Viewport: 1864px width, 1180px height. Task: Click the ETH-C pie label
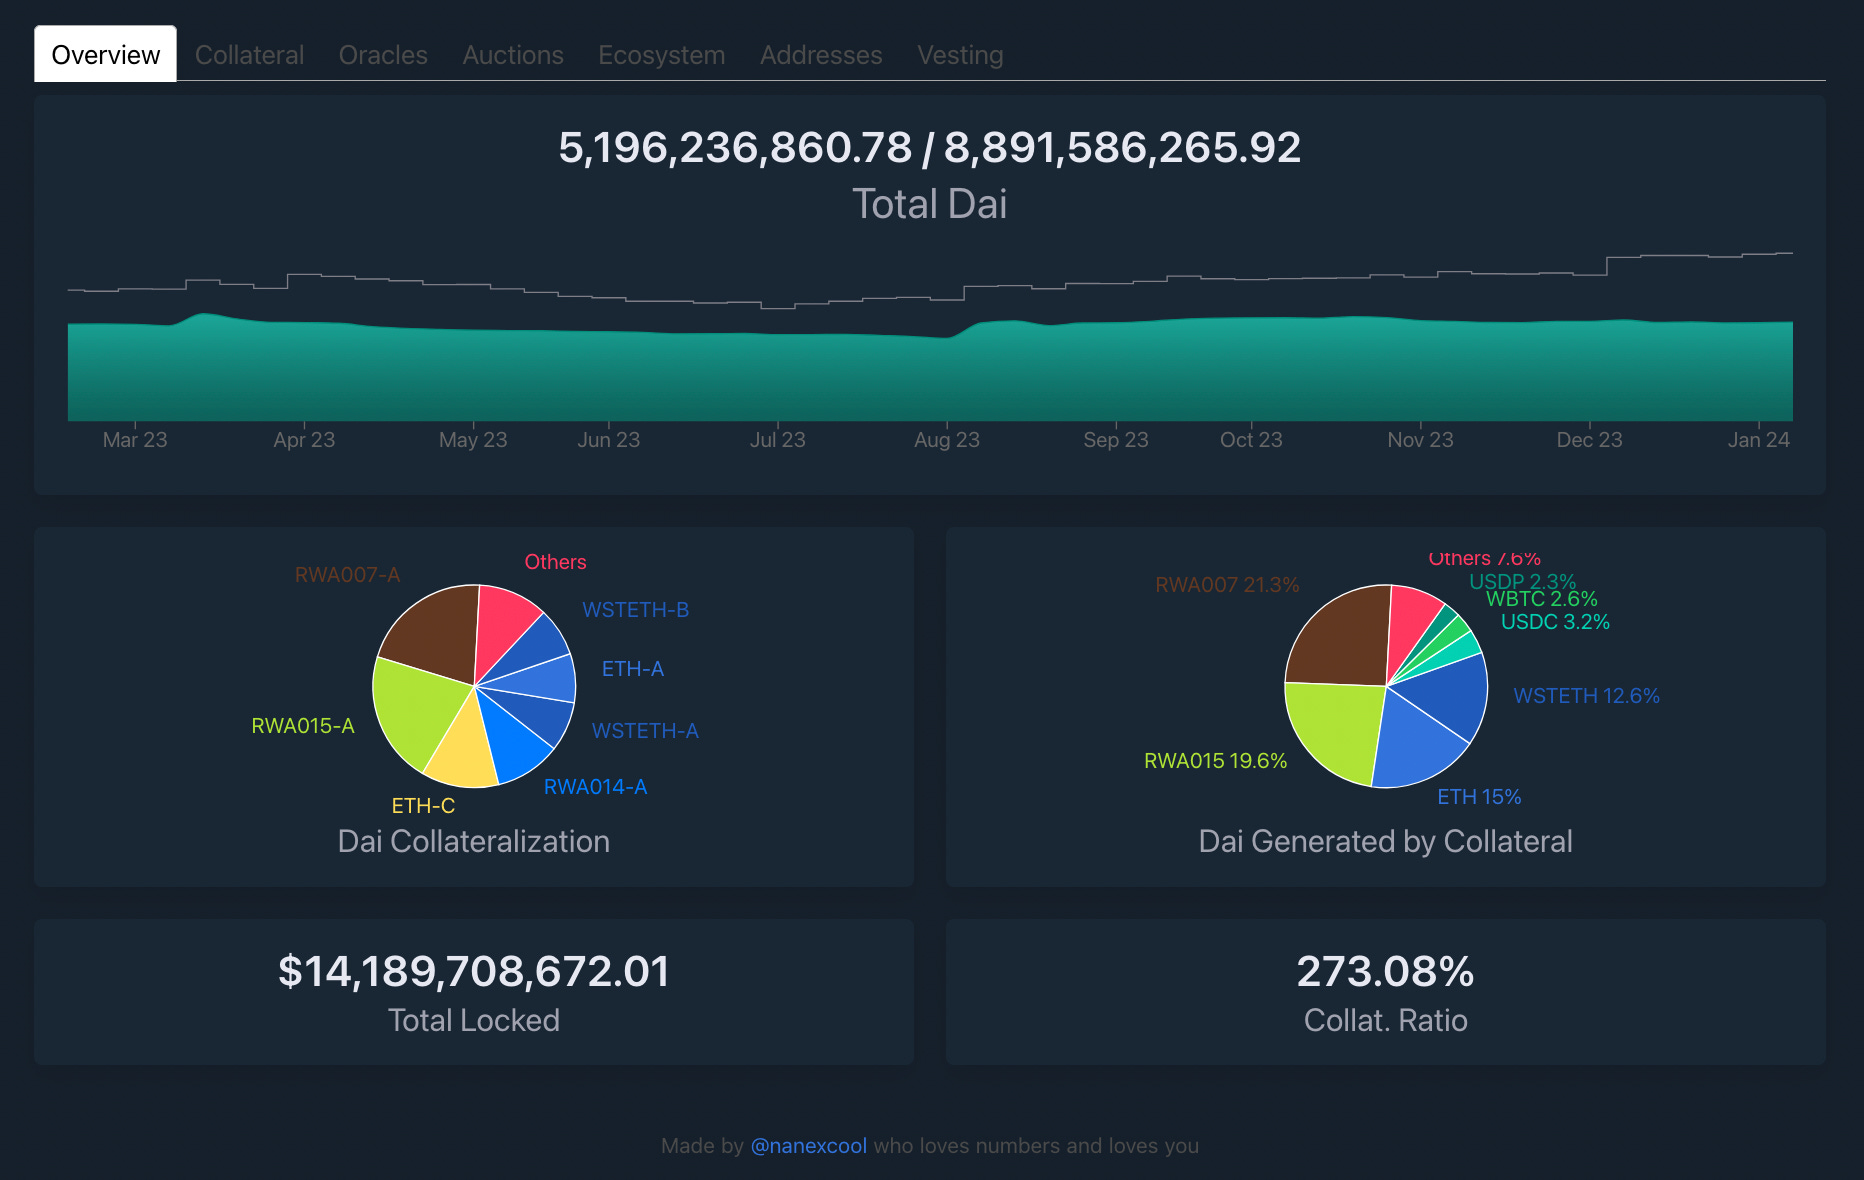click(423, 806)
